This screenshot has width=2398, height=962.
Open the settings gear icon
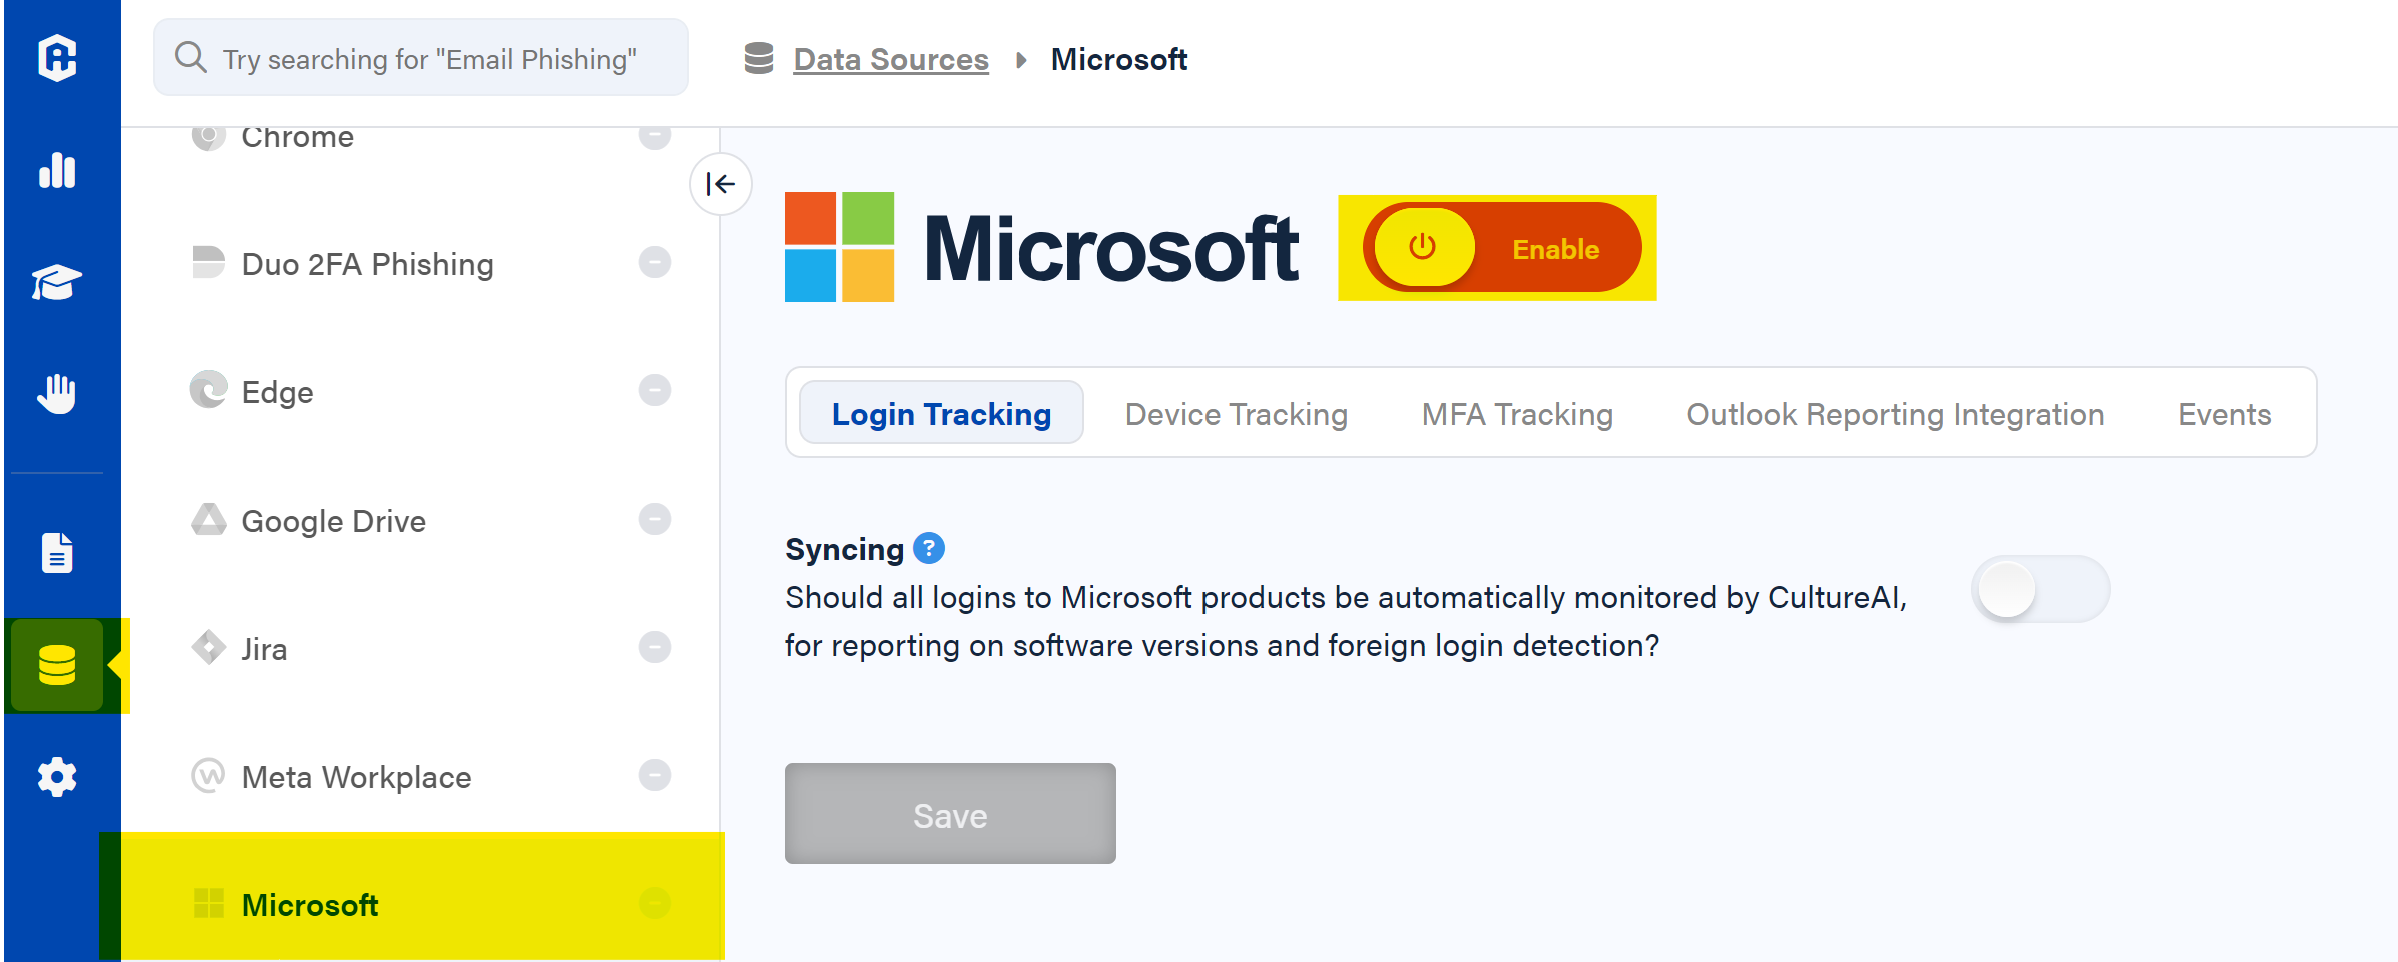pyautogui.click(x=57, y=777)
